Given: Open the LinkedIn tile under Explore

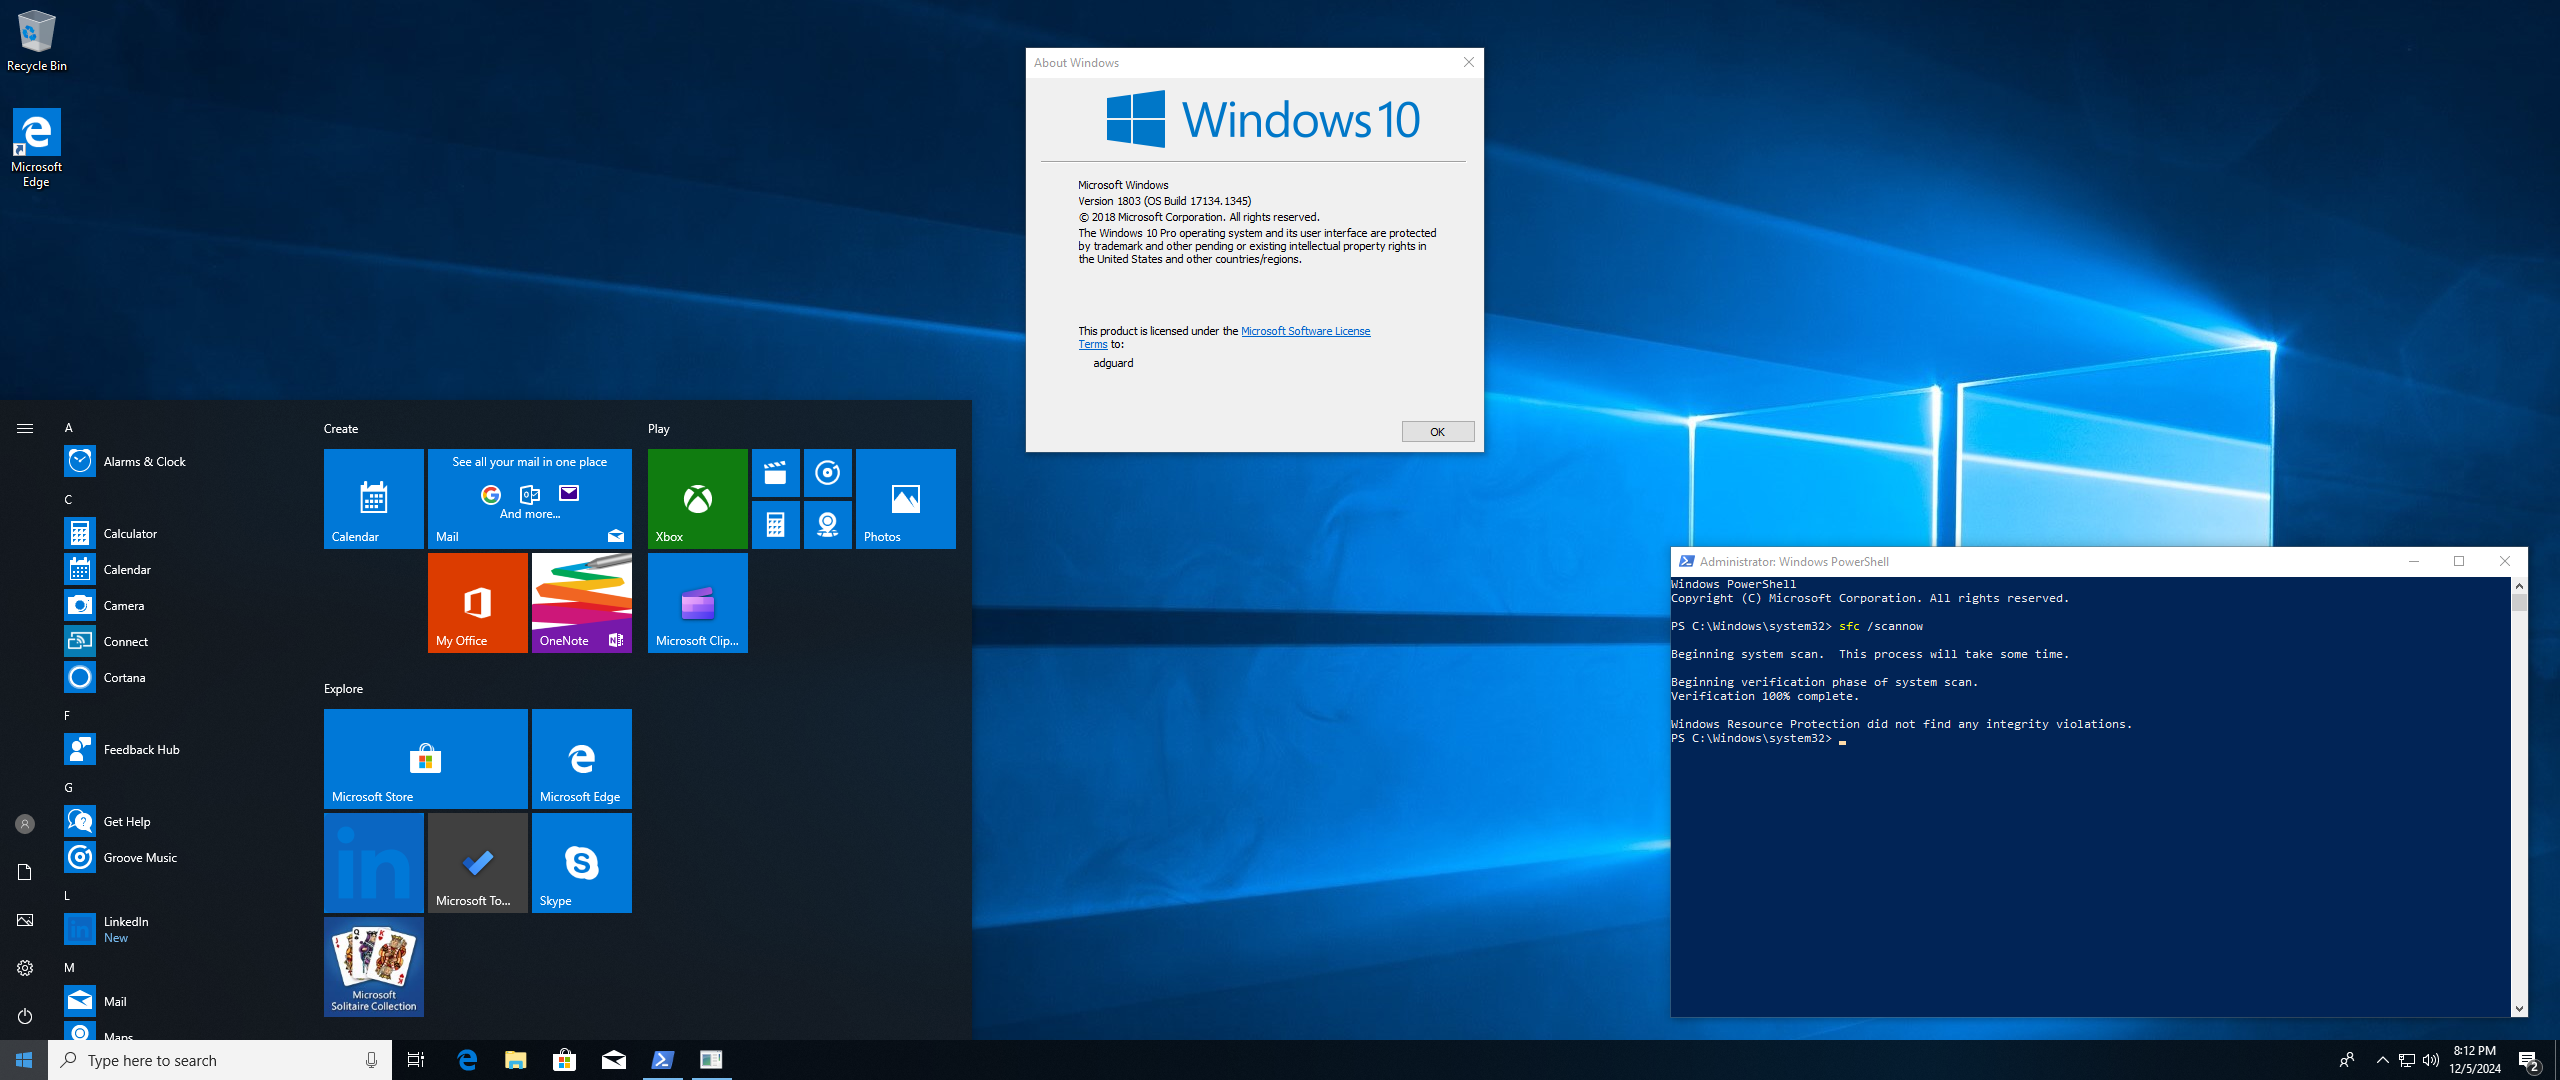Looking at the screenshot, I should click(374, 863).
